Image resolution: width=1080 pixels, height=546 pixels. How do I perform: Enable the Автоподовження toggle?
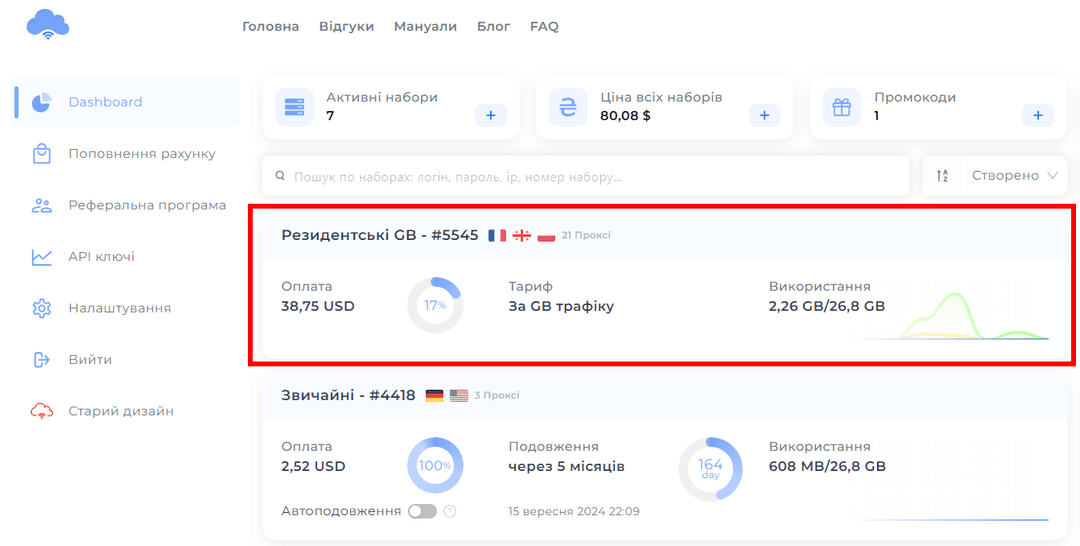click(x=422, y=511)
